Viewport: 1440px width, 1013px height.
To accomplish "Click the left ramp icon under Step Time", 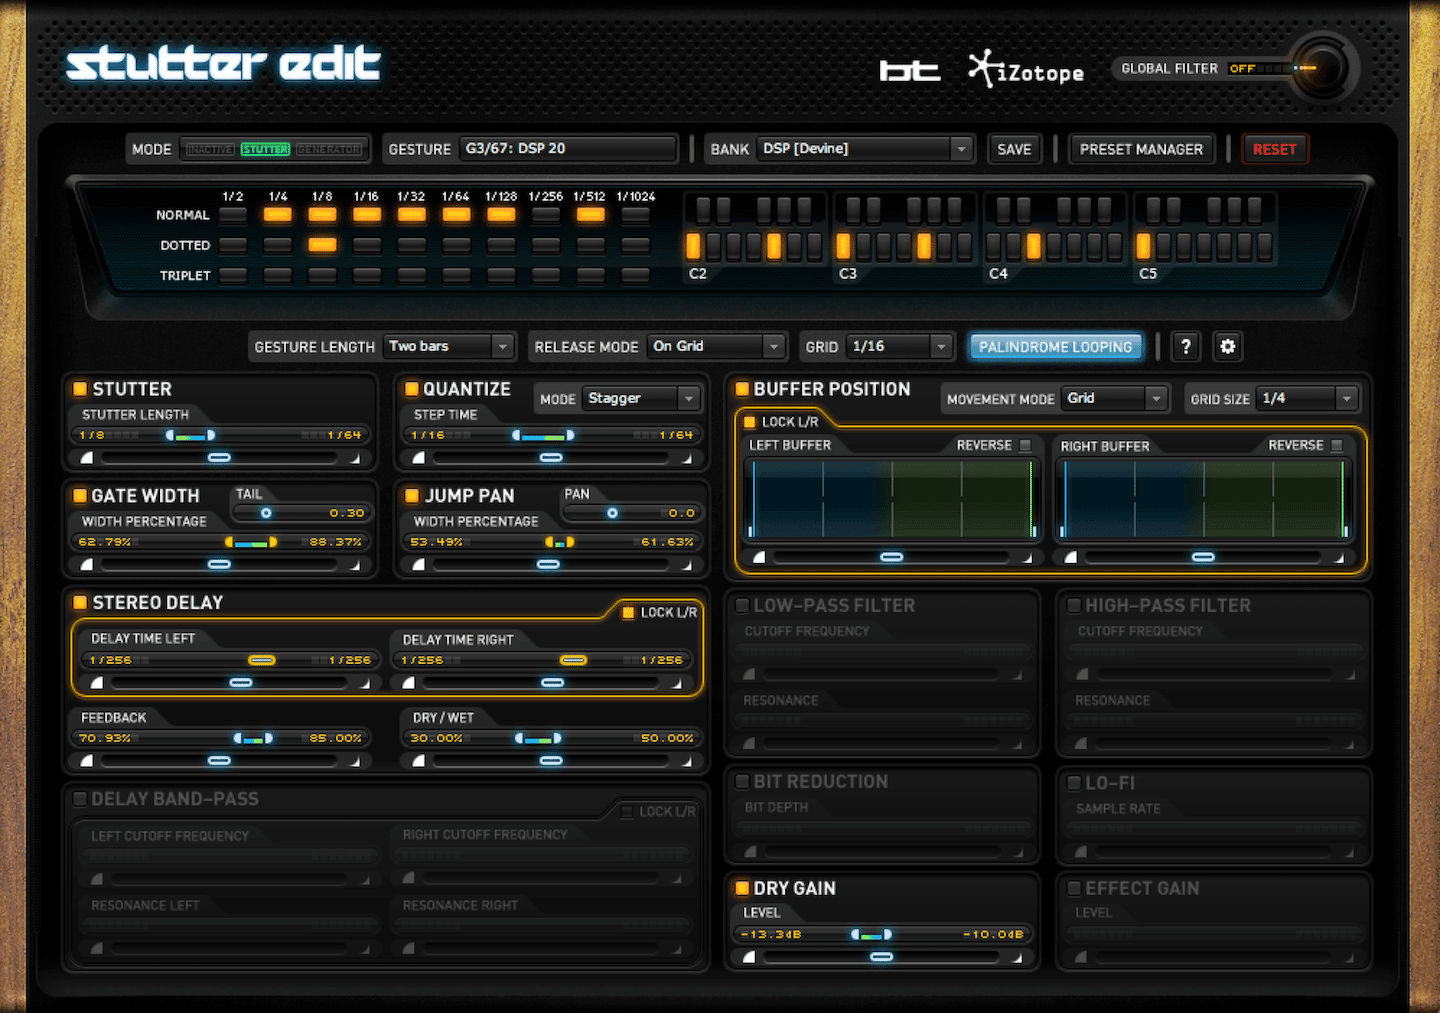I will tap(419, 458).
